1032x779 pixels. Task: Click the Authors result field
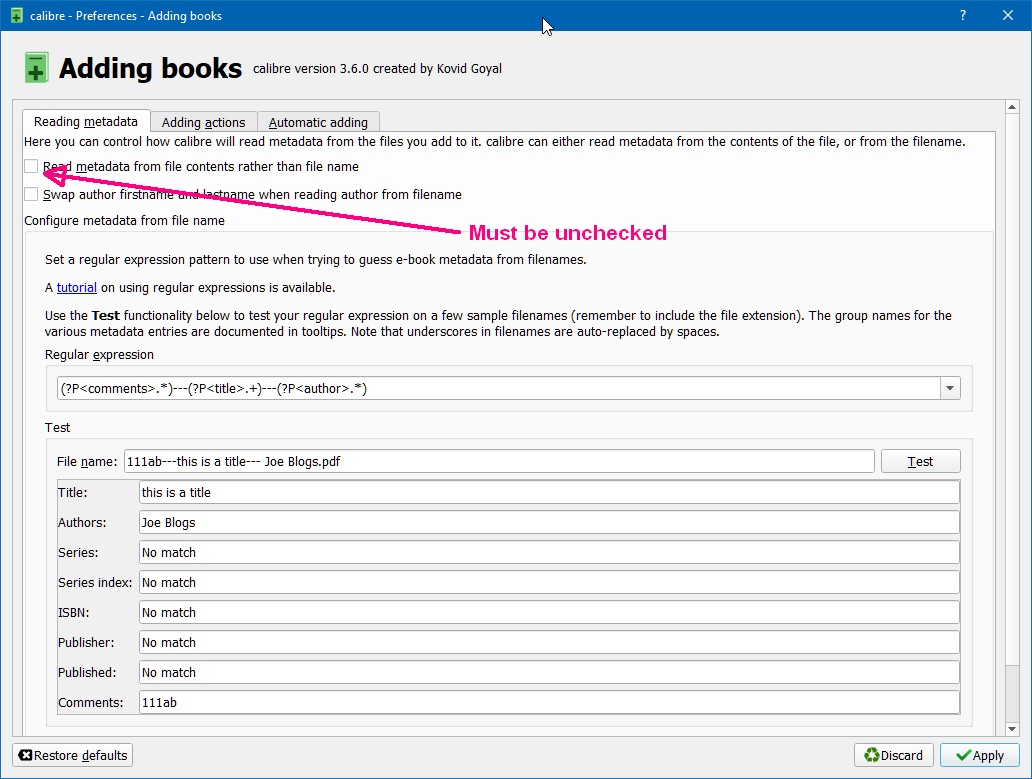point(549,522)
